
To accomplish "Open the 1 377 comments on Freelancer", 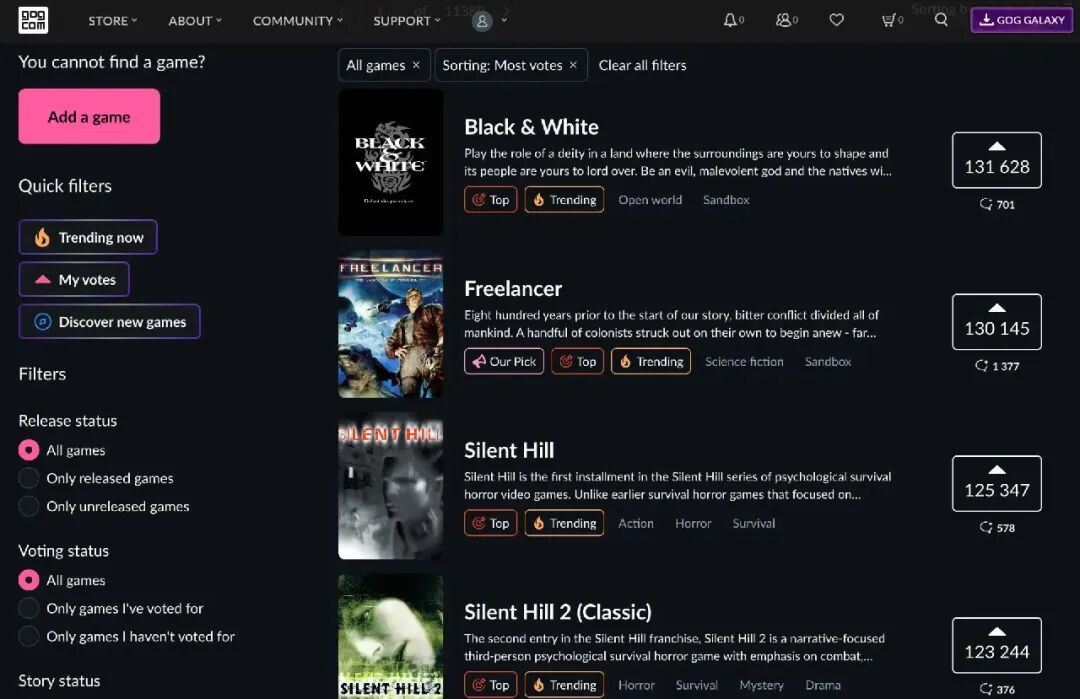I will tap(997, 366).
